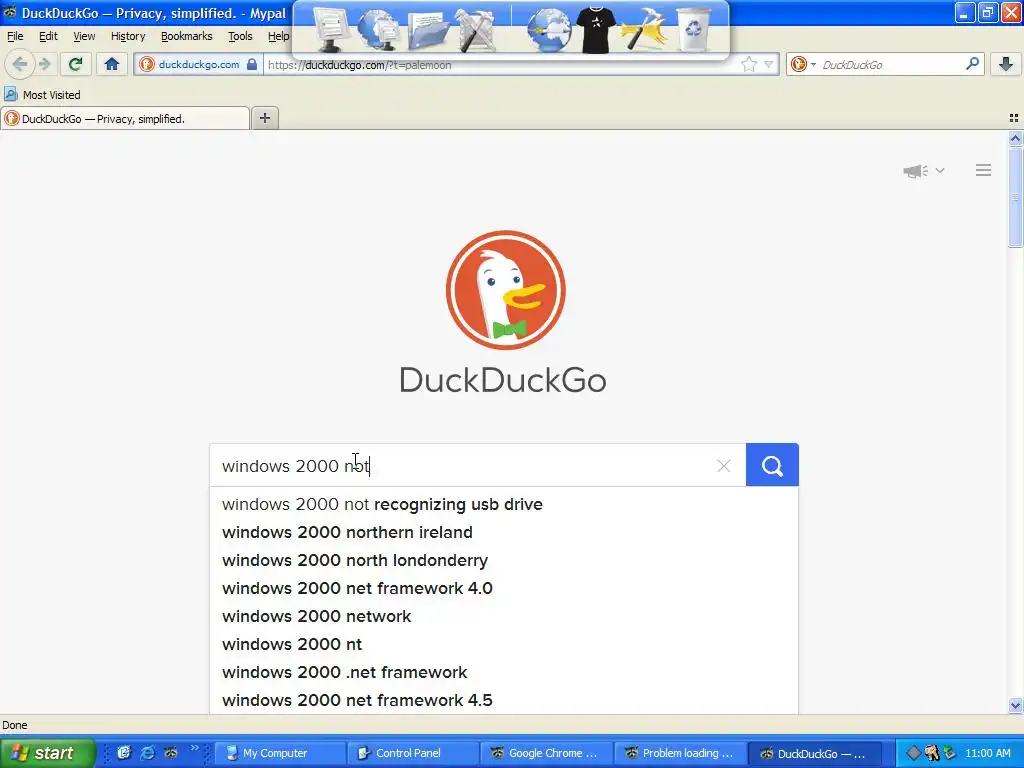Choose suggestion 'windows 2000 nt'
The image size is (1024, 768).
pyautogui.click(x=504, y=645)
